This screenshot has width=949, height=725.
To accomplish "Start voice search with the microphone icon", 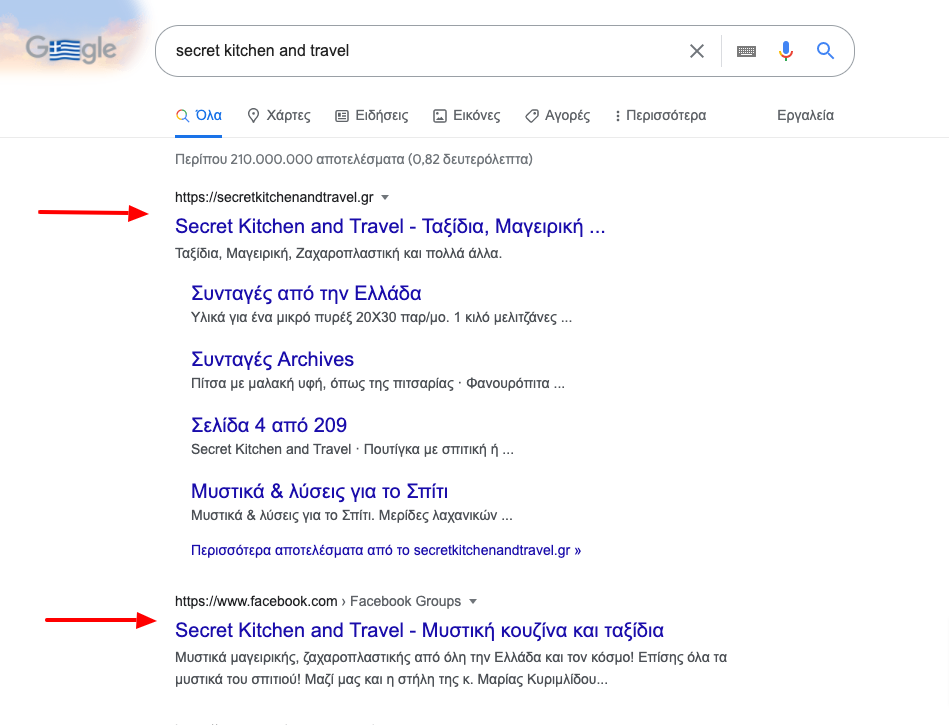I will coord(786,51).
